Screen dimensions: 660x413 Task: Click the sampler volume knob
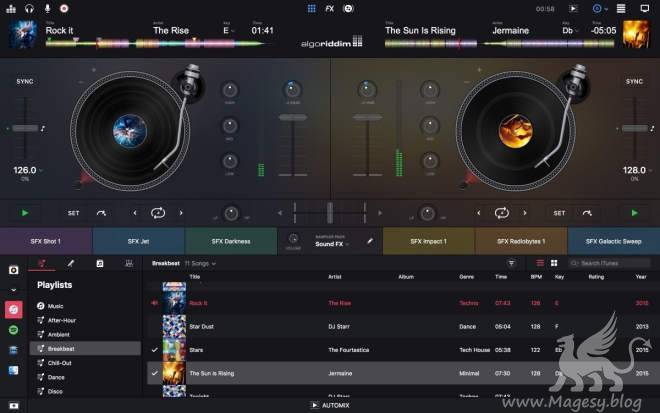click(x=293, y=239)
